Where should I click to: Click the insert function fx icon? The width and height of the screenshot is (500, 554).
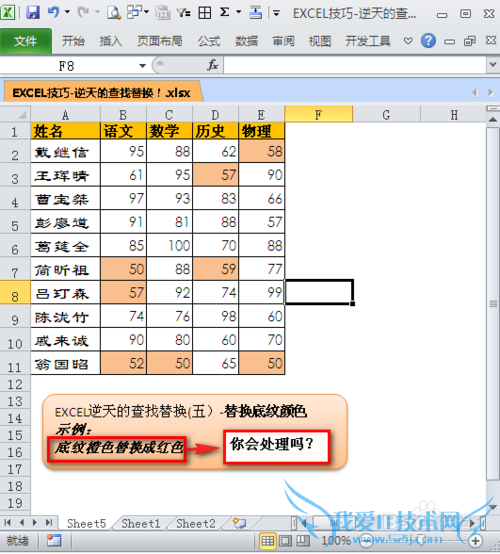[213, 65]
